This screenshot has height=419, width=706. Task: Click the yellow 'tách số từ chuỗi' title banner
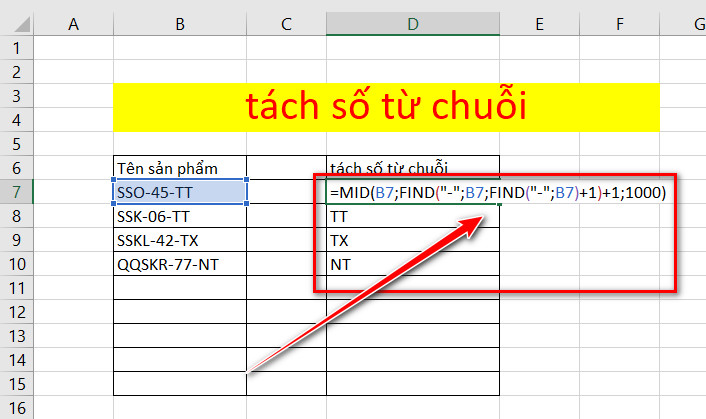[x=386, y=107]
